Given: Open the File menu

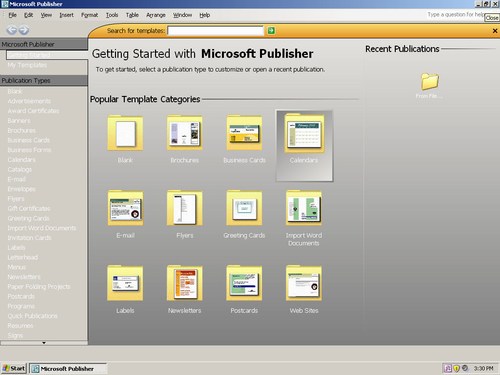Looking at the screenshot, I should tap(13, 15).
